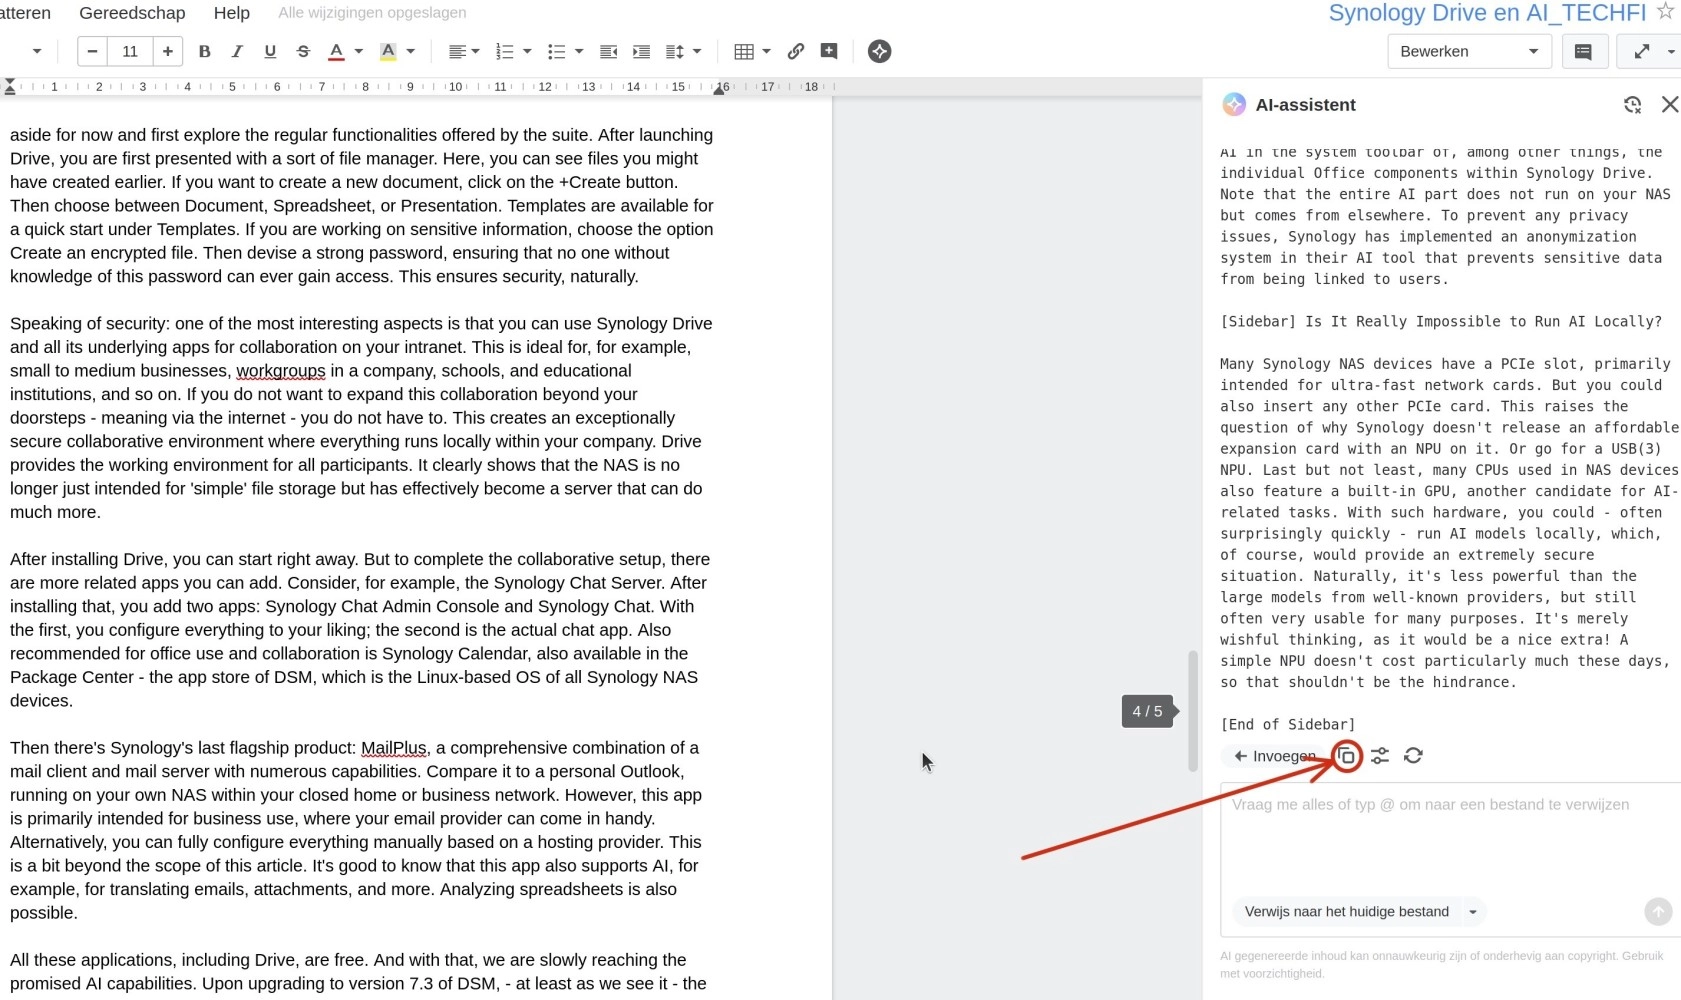Click 'Verwijs naar het huidige bestand' button
1681x1000 pixels.
pyautogui.click(x=1346, y=912)
